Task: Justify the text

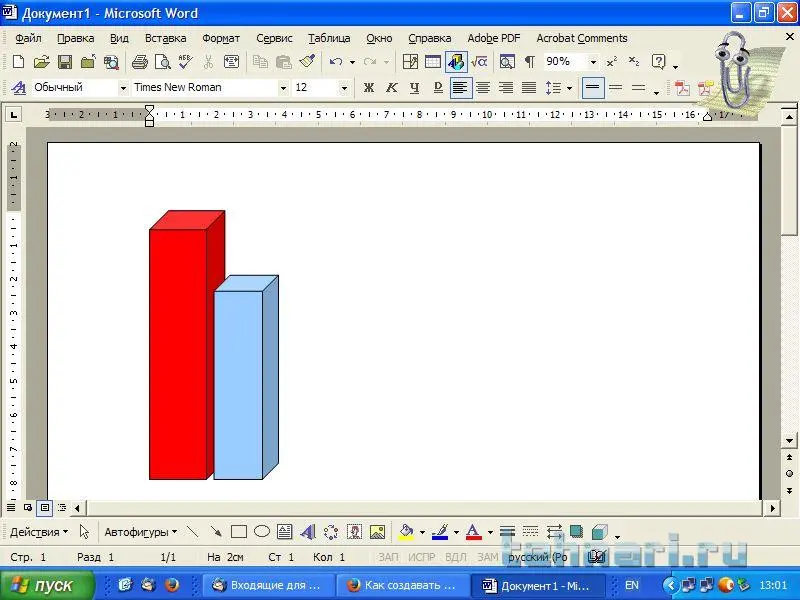Action: [529, 88]
